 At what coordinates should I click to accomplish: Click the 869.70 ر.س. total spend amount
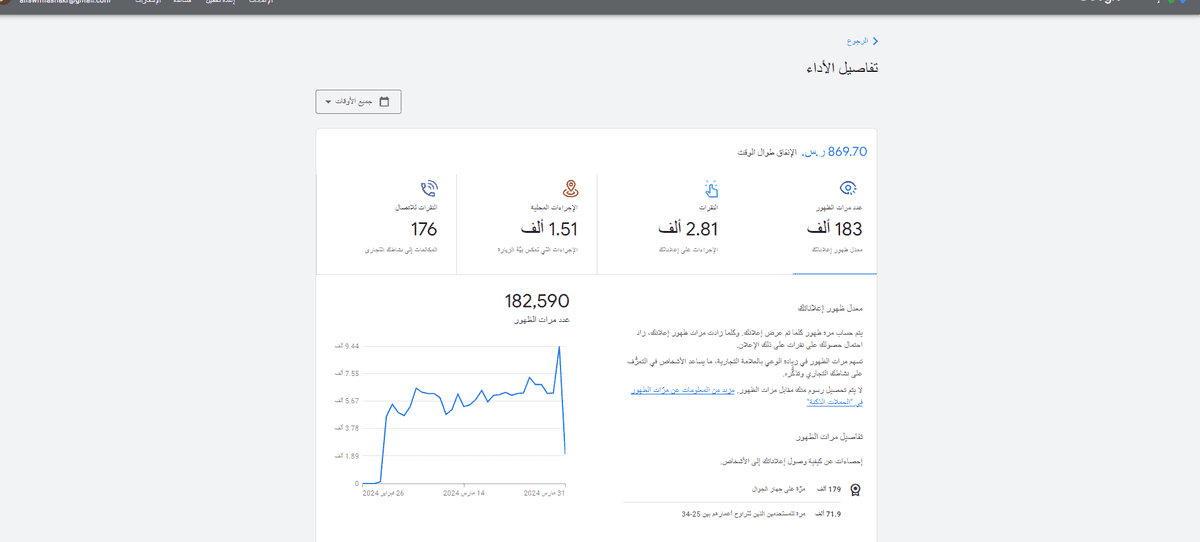point(834,152)
